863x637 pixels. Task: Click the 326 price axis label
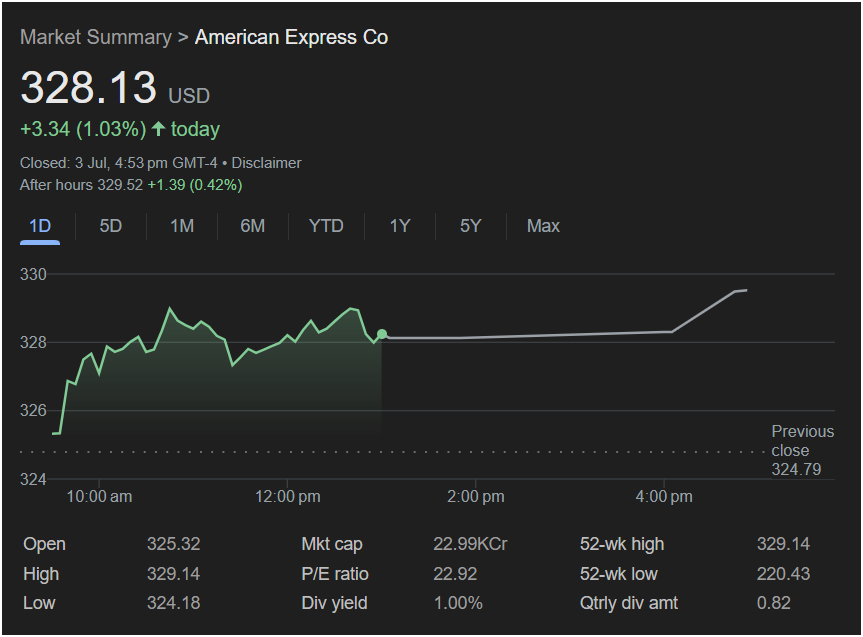(34, 411)
